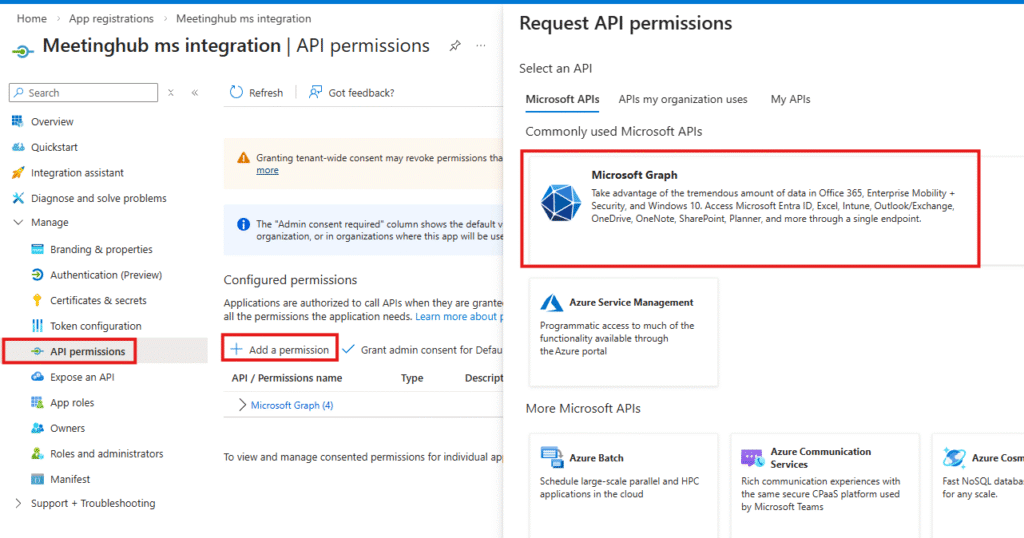Click the Azure Communication Services icon
1024x538 pixels.
[751, 458]
